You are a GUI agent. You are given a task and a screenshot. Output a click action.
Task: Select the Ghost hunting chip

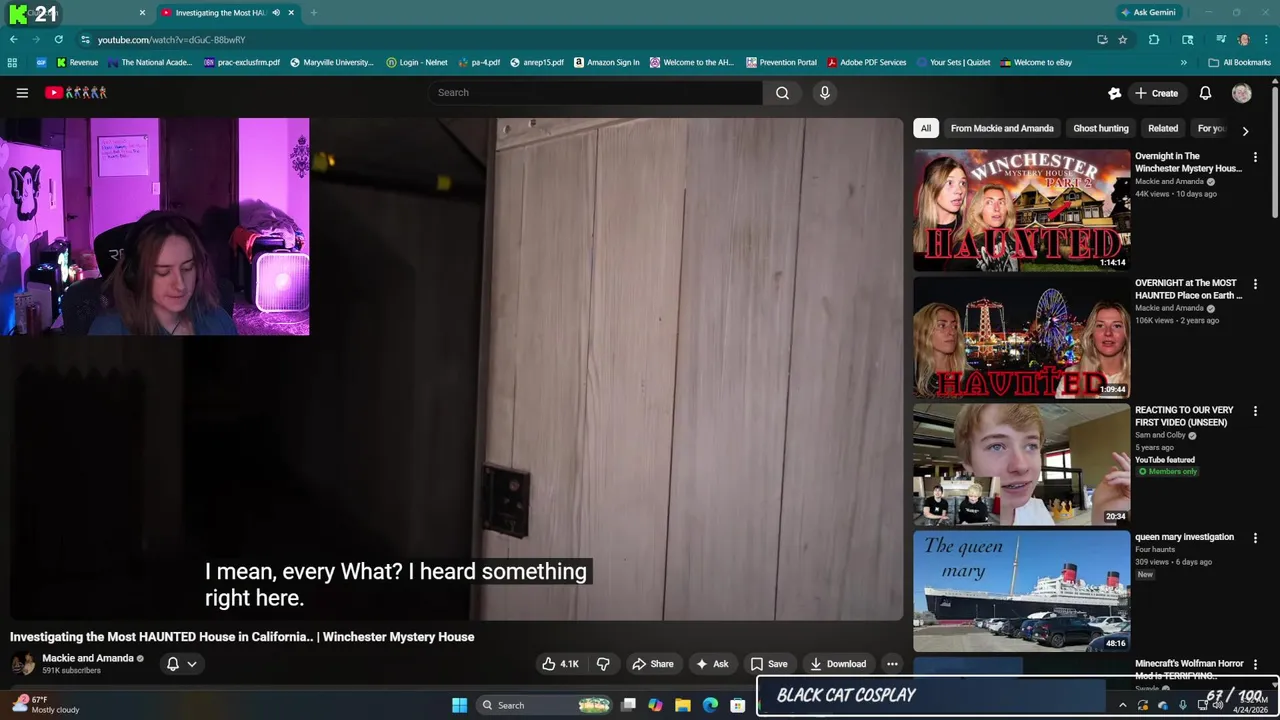pos(1101,128)
